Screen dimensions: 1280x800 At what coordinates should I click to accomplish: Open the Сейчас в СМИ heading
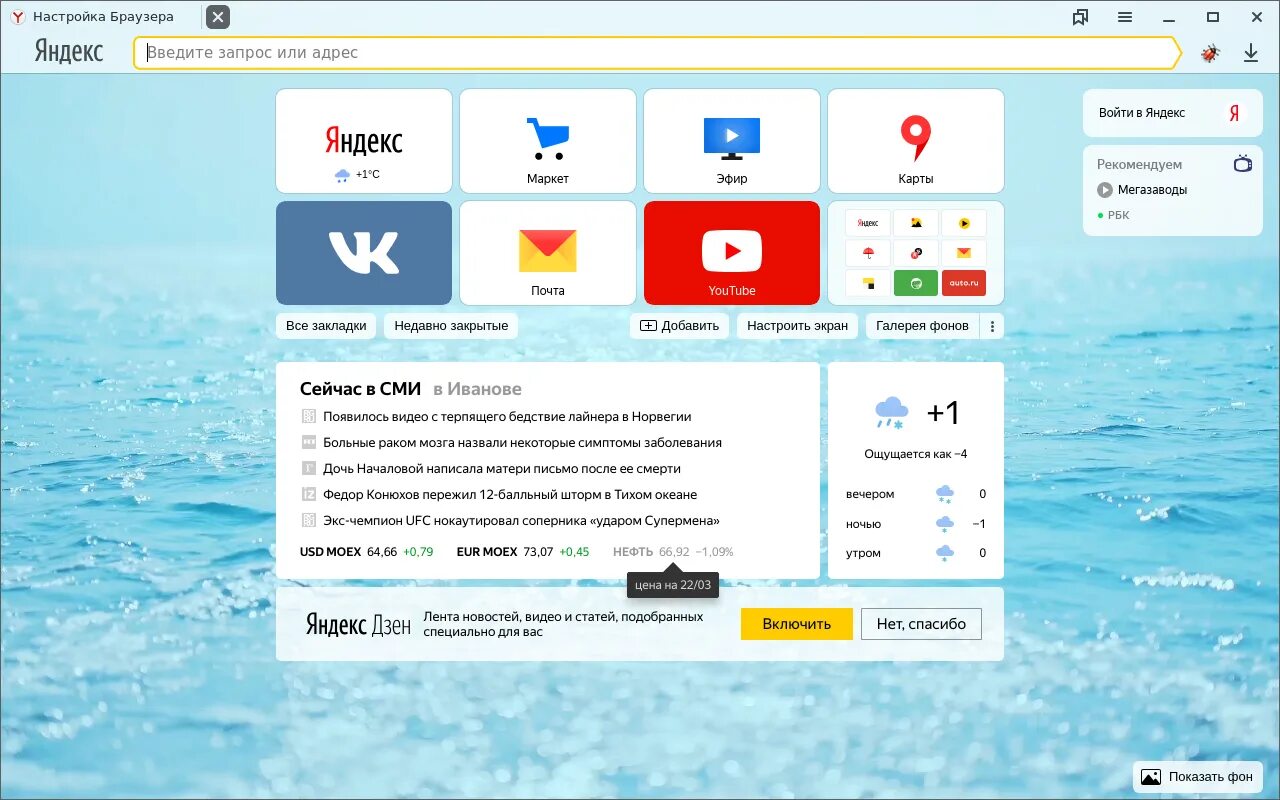(360, 389)
